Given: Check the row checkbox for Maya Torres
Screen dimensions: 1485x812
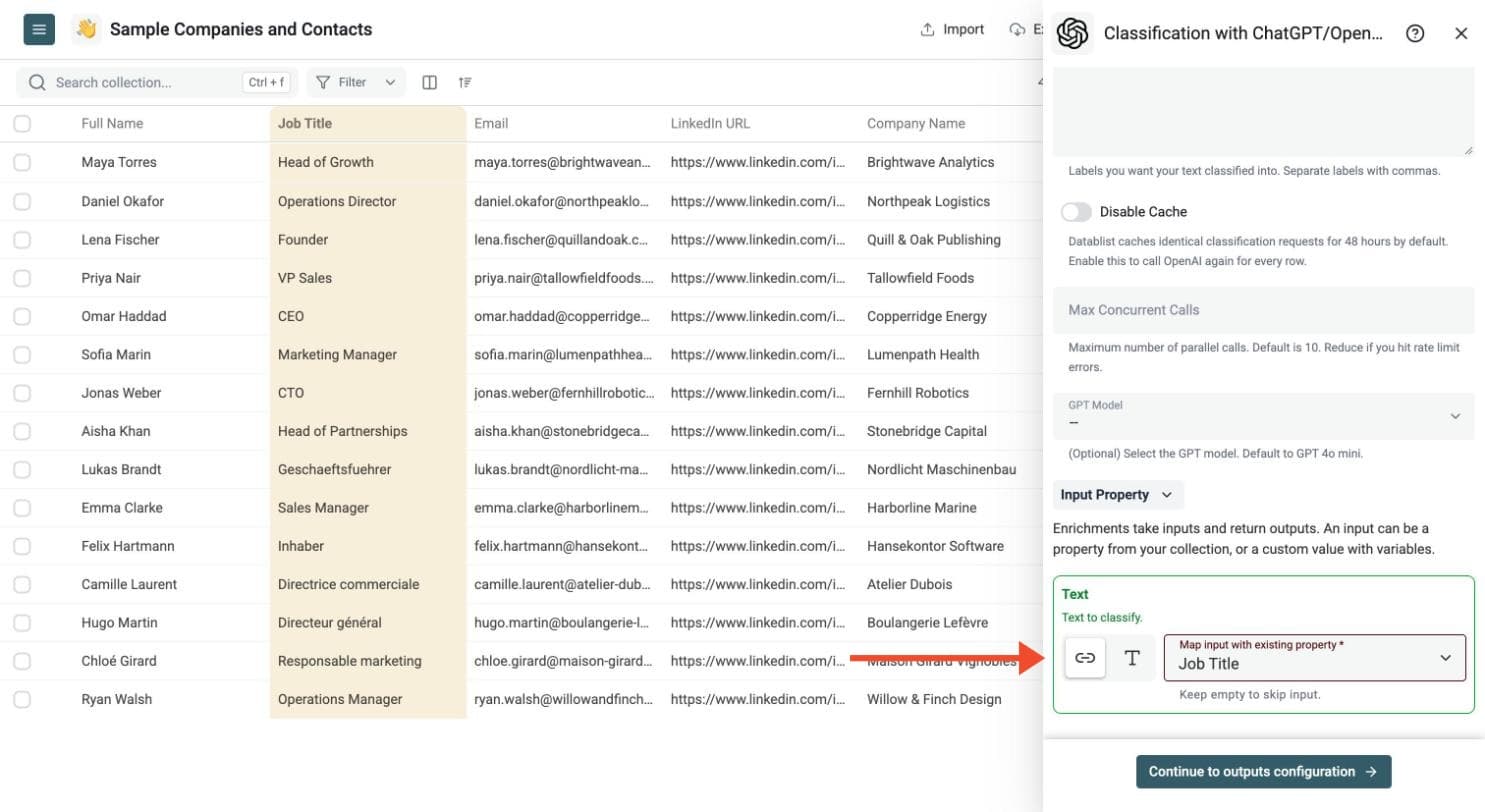Looking at the screenshot, I should click(x=22, y=162).
